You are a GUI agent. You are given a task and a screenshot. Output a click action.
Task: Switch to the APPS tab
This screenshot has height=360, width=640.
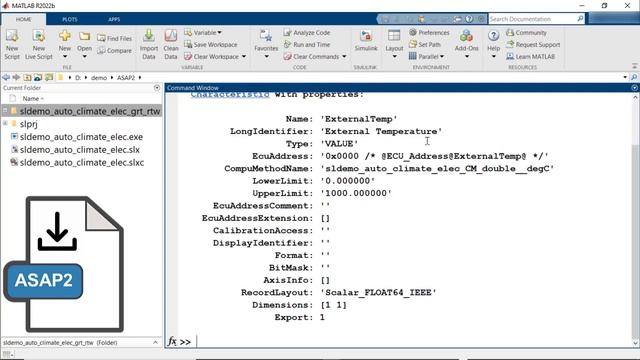[114, 19]
